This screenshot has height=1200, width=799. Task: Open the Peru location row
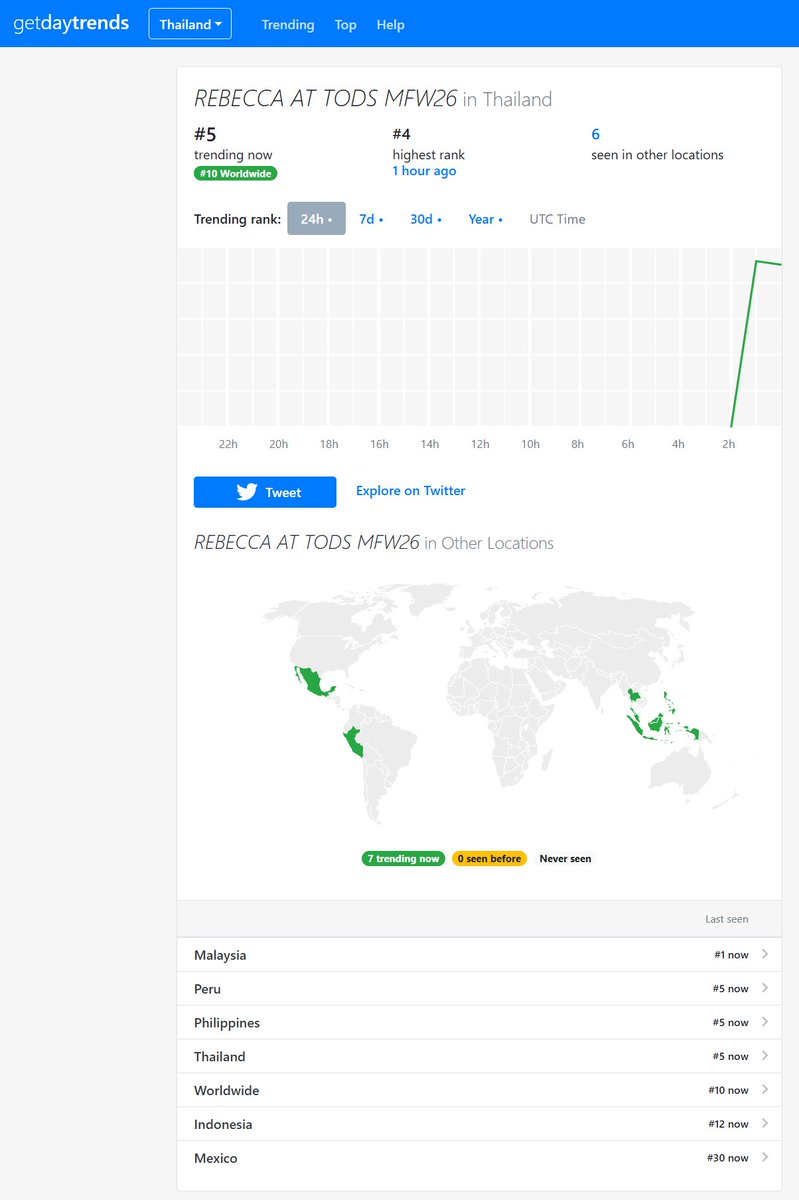(x=479, y=989)
